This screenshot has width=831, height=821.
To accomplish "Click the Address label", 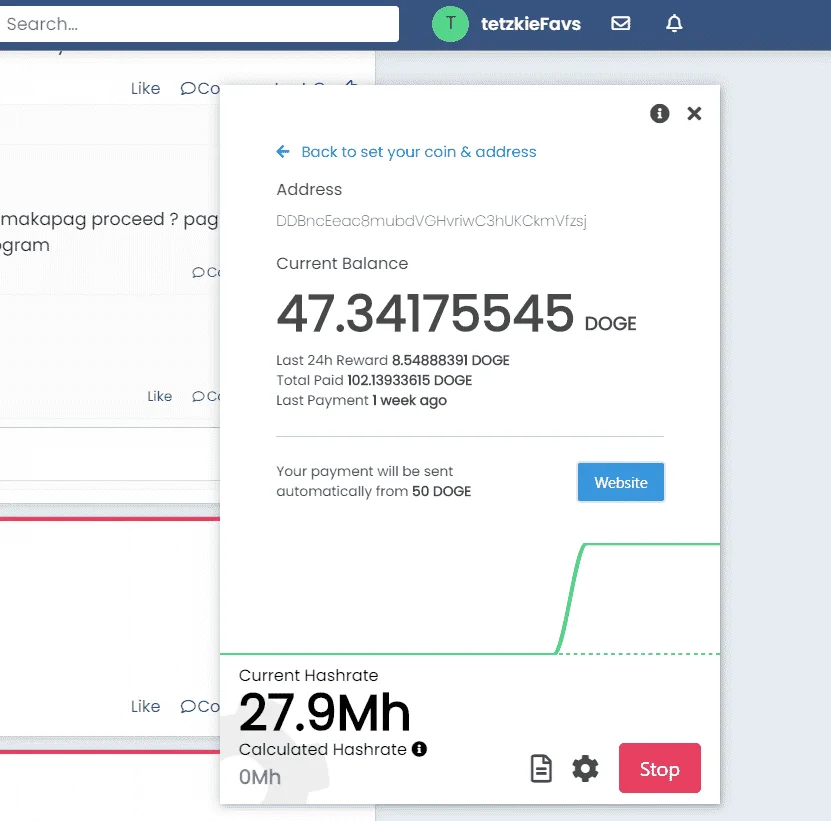I will [x=309, y=189].
